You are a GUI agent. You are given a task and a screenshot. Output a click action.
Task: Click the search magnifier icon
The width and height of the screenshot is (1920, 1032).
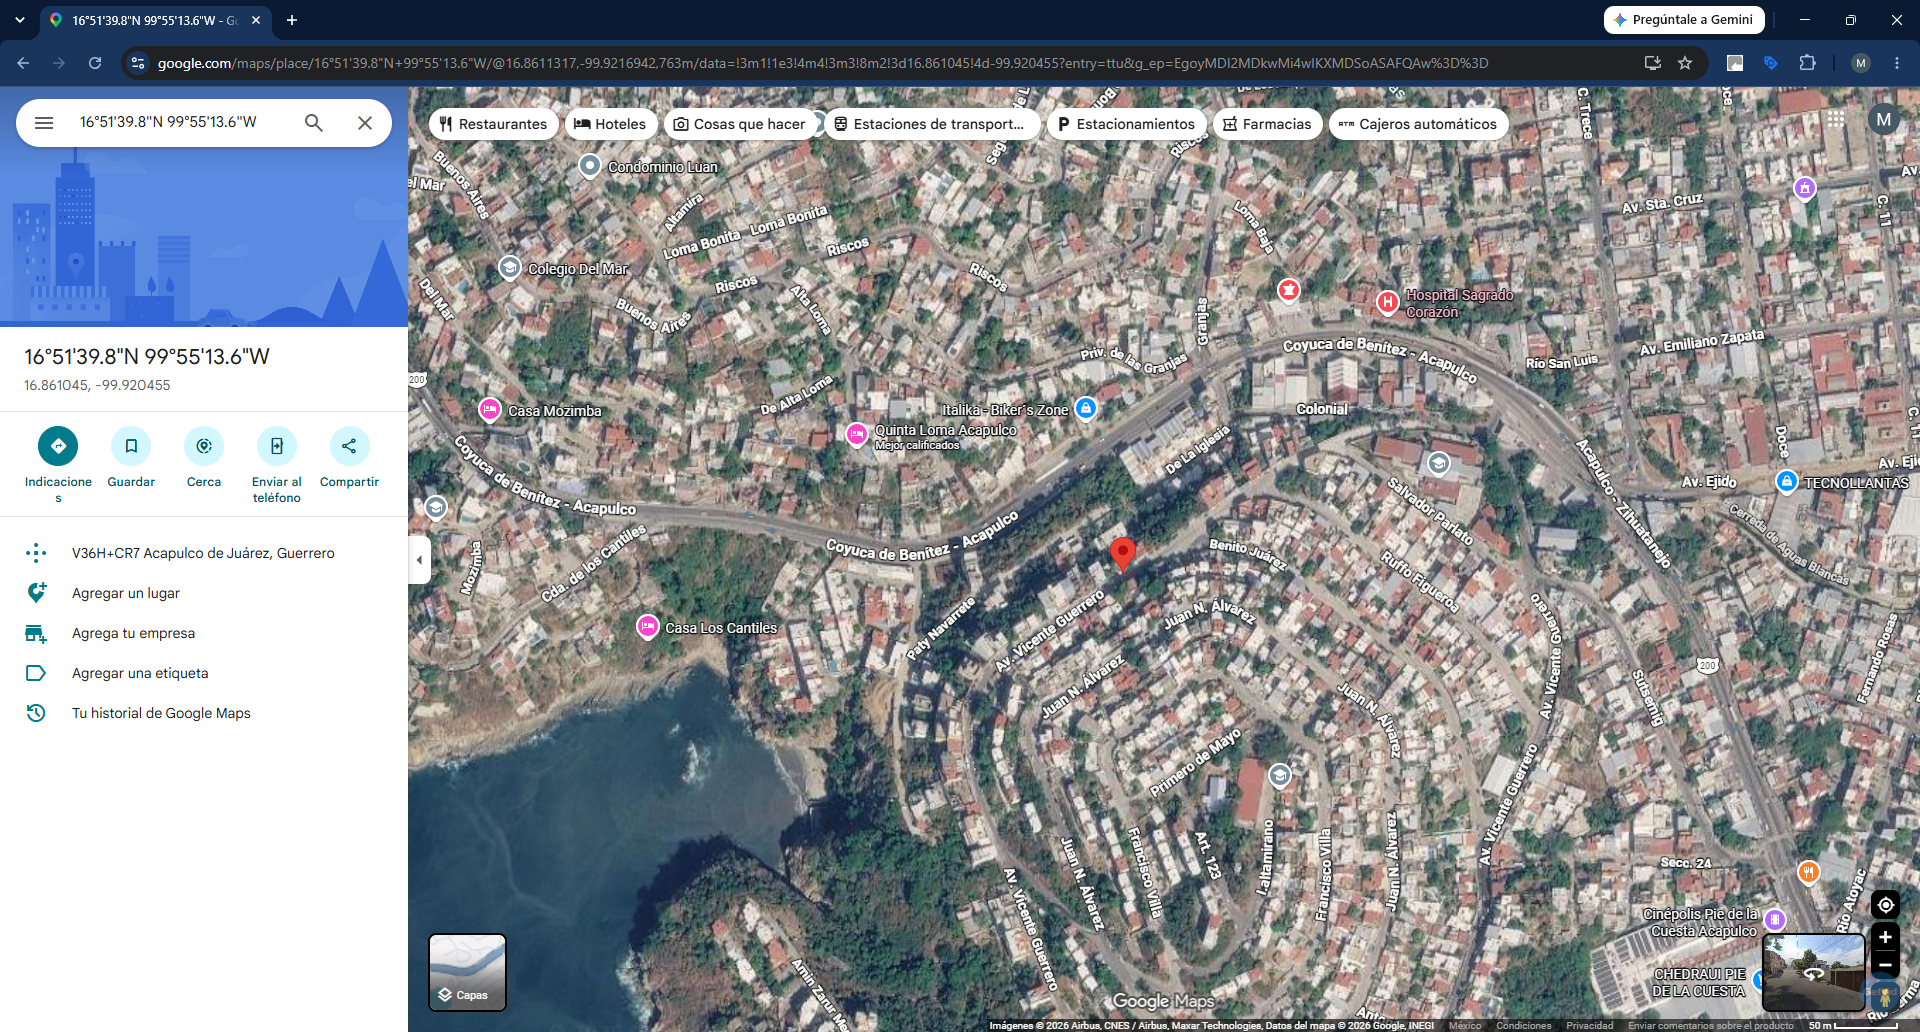click(x=314, y=123)
